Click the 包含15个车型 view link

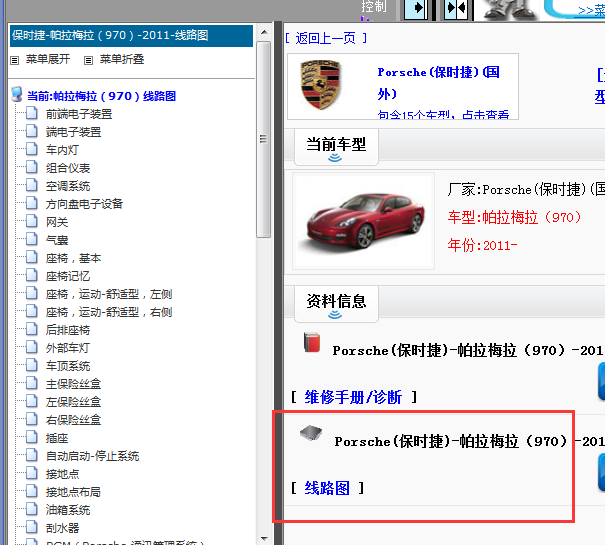click(x=443, y=114)
